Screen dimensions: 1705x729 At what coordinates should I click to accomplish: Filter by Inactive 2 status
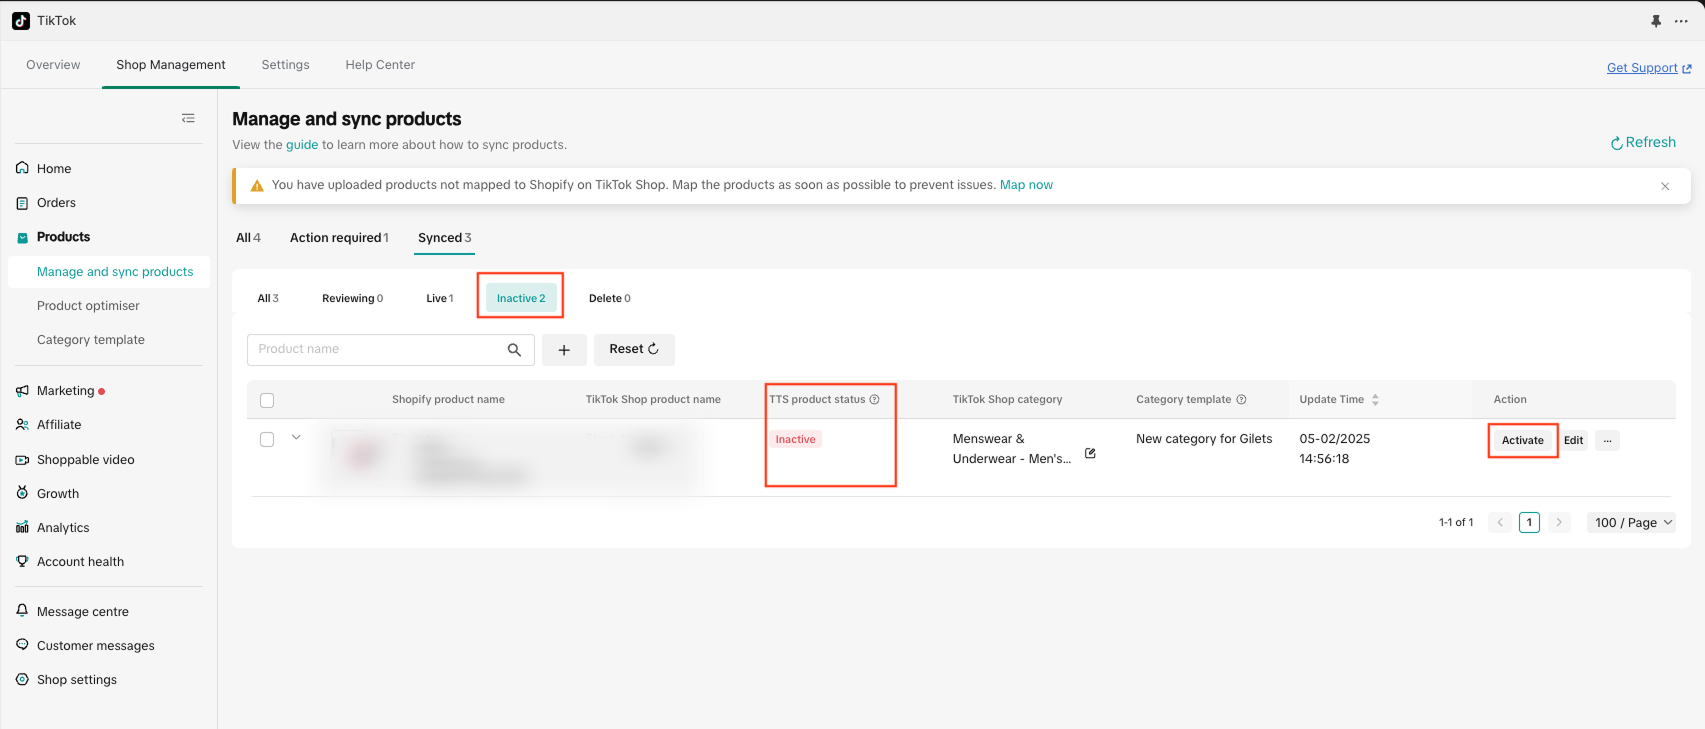click(521, 298)
